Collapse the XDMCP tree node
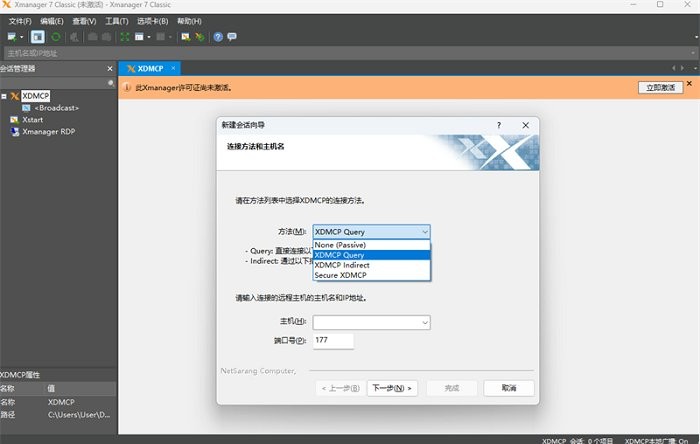 (5, 97)
